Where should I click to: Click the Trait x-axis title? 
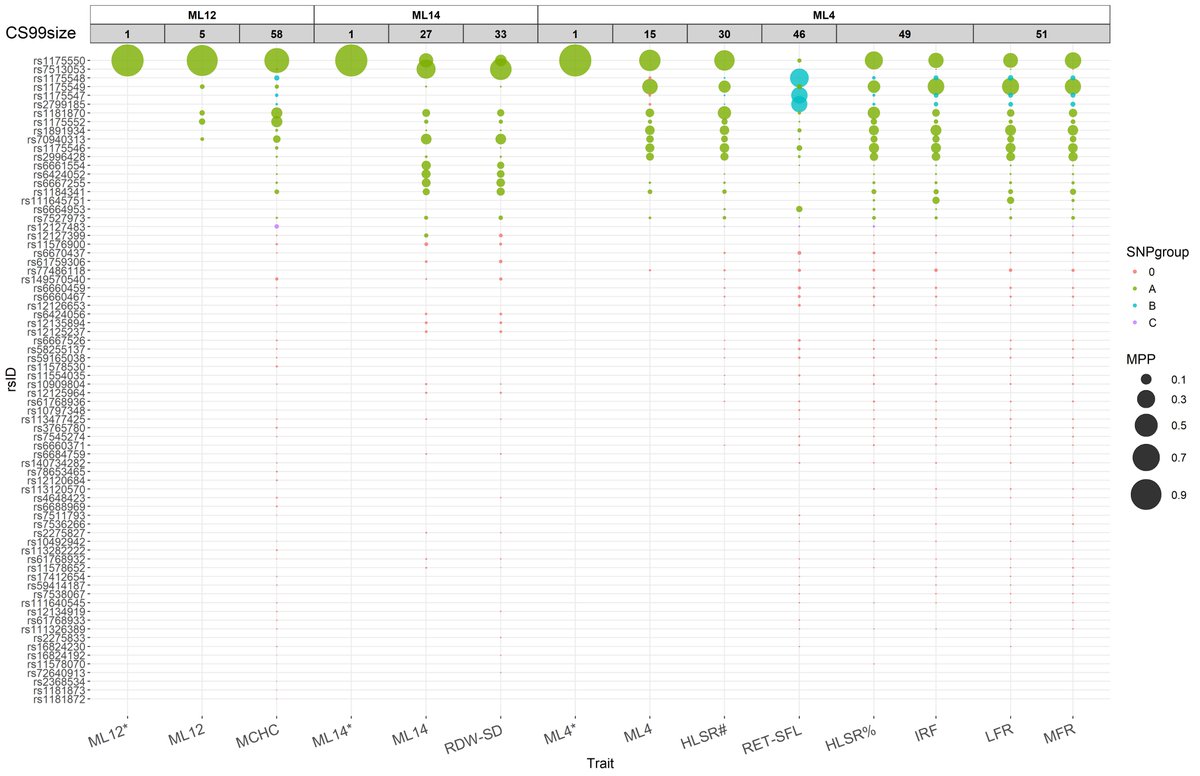click(600, 764)
